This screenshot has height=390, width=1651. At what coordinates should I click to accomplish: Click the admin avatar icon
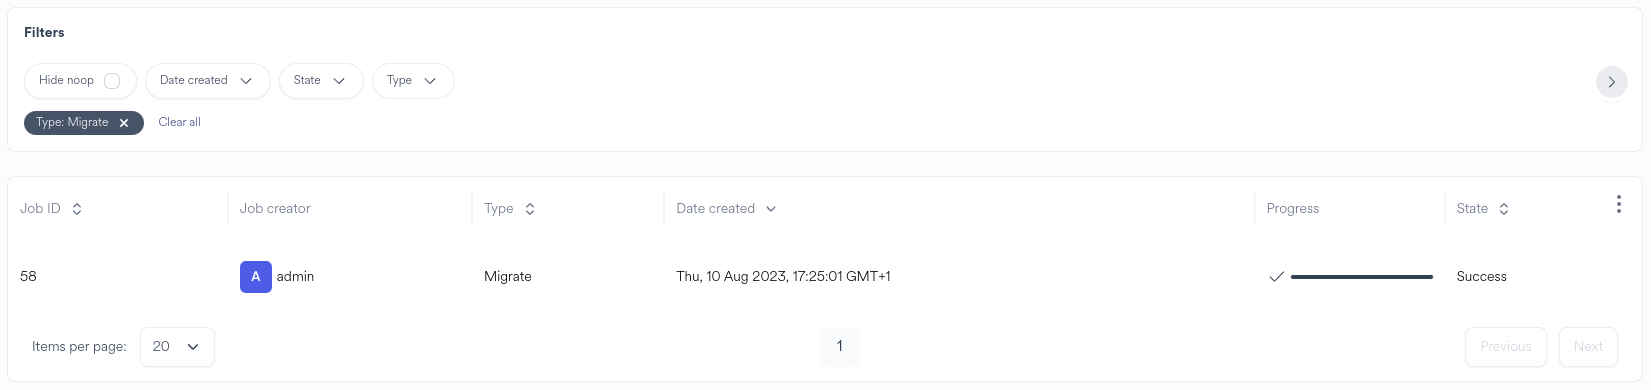pos(256,277)
